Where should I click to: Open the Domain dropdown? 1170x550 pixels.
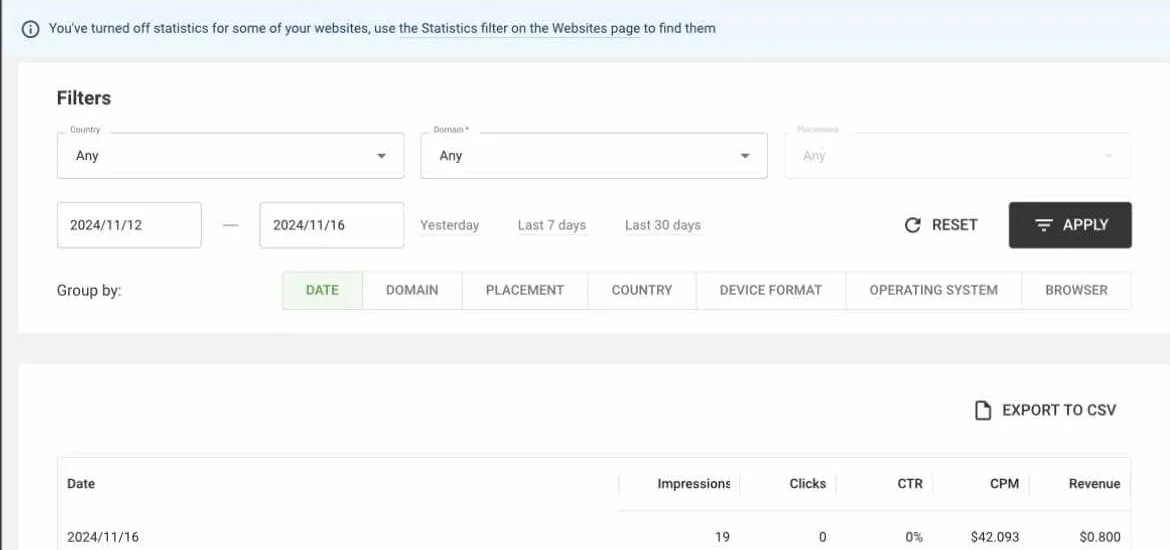(x=594, y=155)
